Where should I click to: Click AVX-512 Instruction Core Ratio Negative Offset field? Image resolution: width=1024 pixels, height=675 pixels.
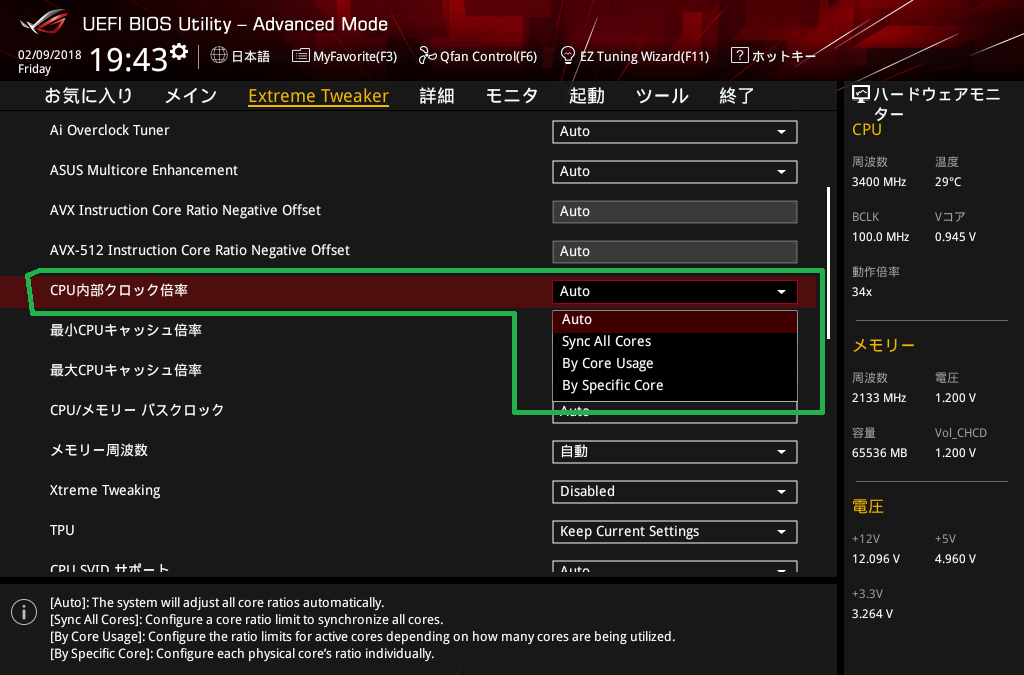675,251
